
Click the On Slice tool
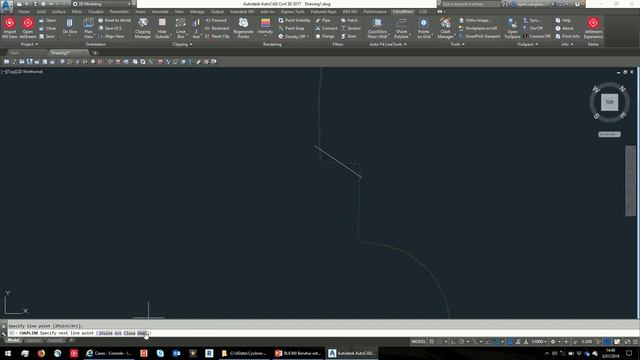[x=70, y=27]
